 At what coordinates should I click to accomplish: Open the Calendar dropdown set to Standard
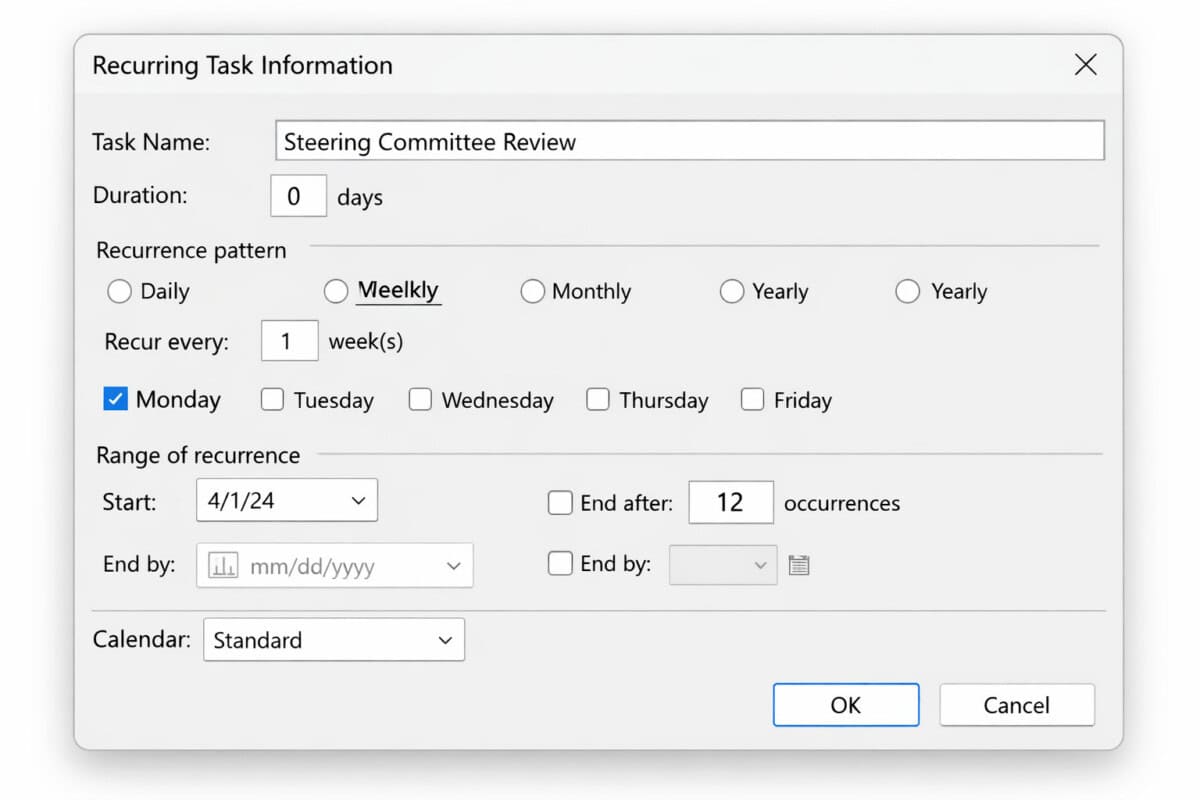point(334,640)
